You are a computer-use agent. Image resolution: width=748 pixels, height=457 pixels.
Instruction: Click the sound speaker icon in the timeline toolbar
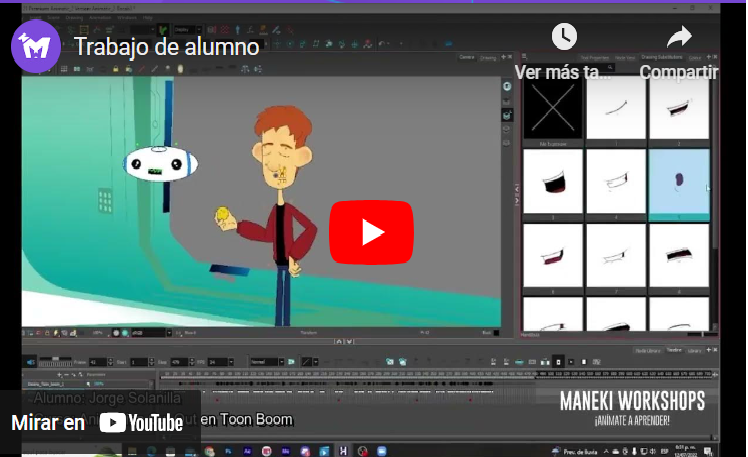(31, 362)
